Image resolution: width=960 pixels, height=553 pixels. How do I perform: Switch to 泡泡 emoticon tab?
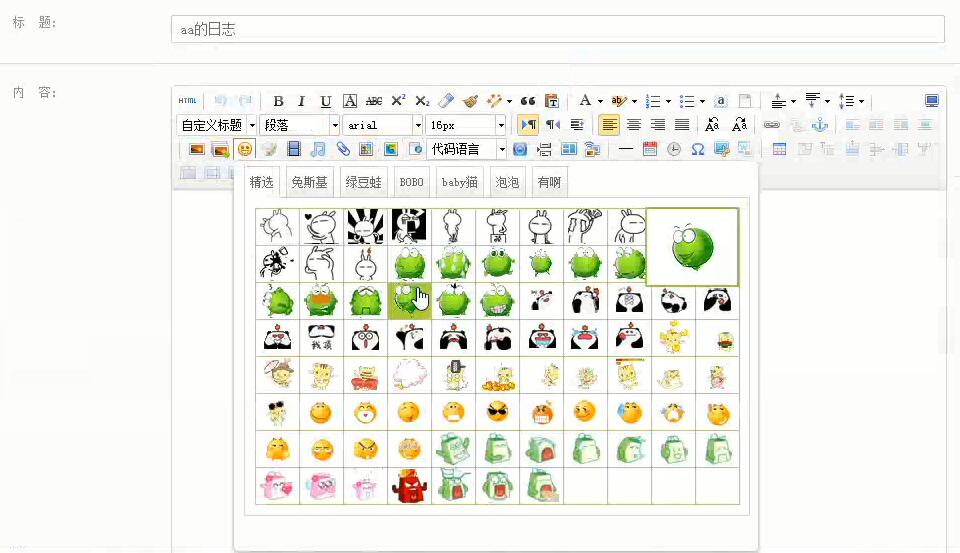tap(507, 182)
